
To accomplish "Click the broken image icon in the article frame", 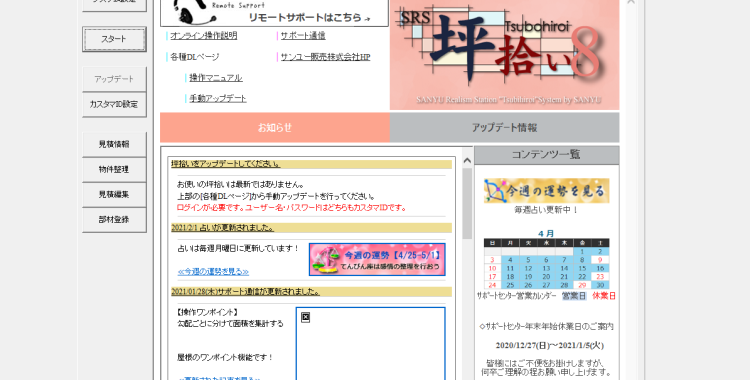I will [x=306, y=317].
